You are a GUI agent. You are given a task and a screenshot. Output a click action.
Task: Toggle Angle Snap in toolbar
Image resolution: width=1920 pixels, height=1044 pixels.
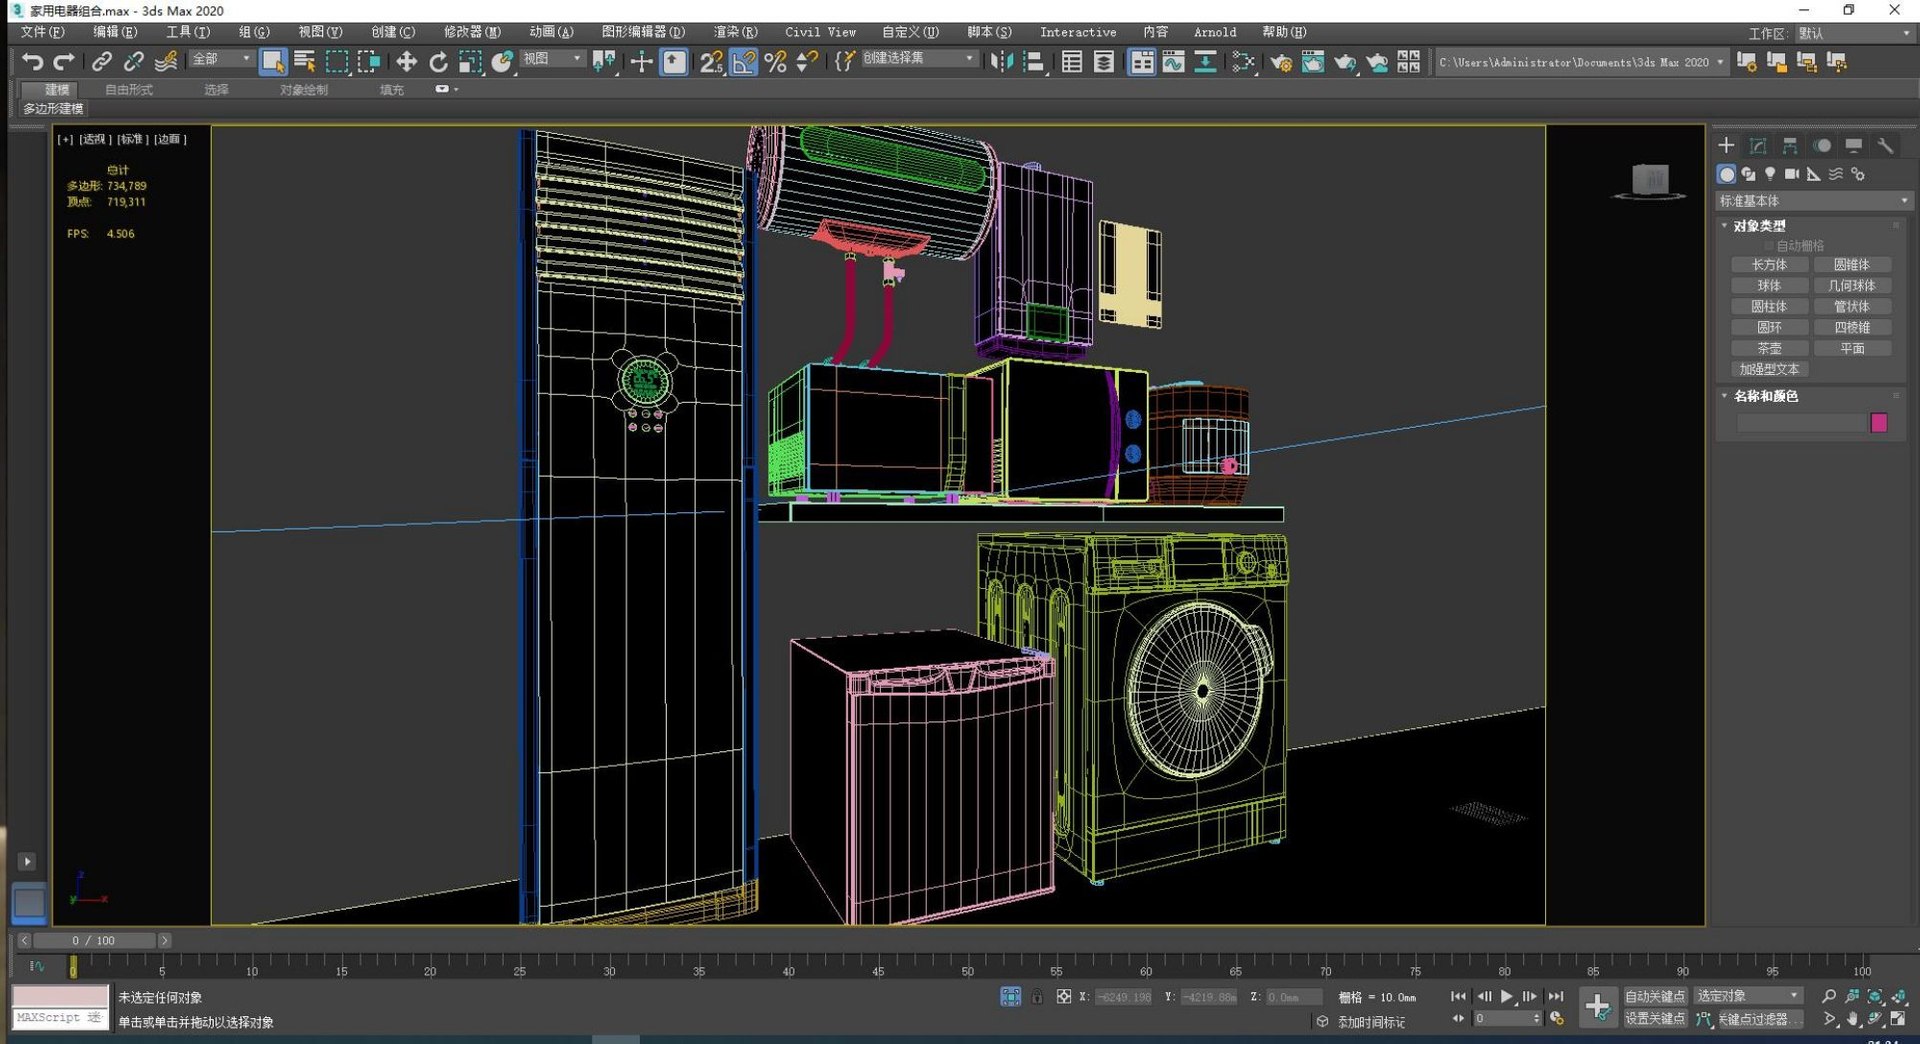743,62
